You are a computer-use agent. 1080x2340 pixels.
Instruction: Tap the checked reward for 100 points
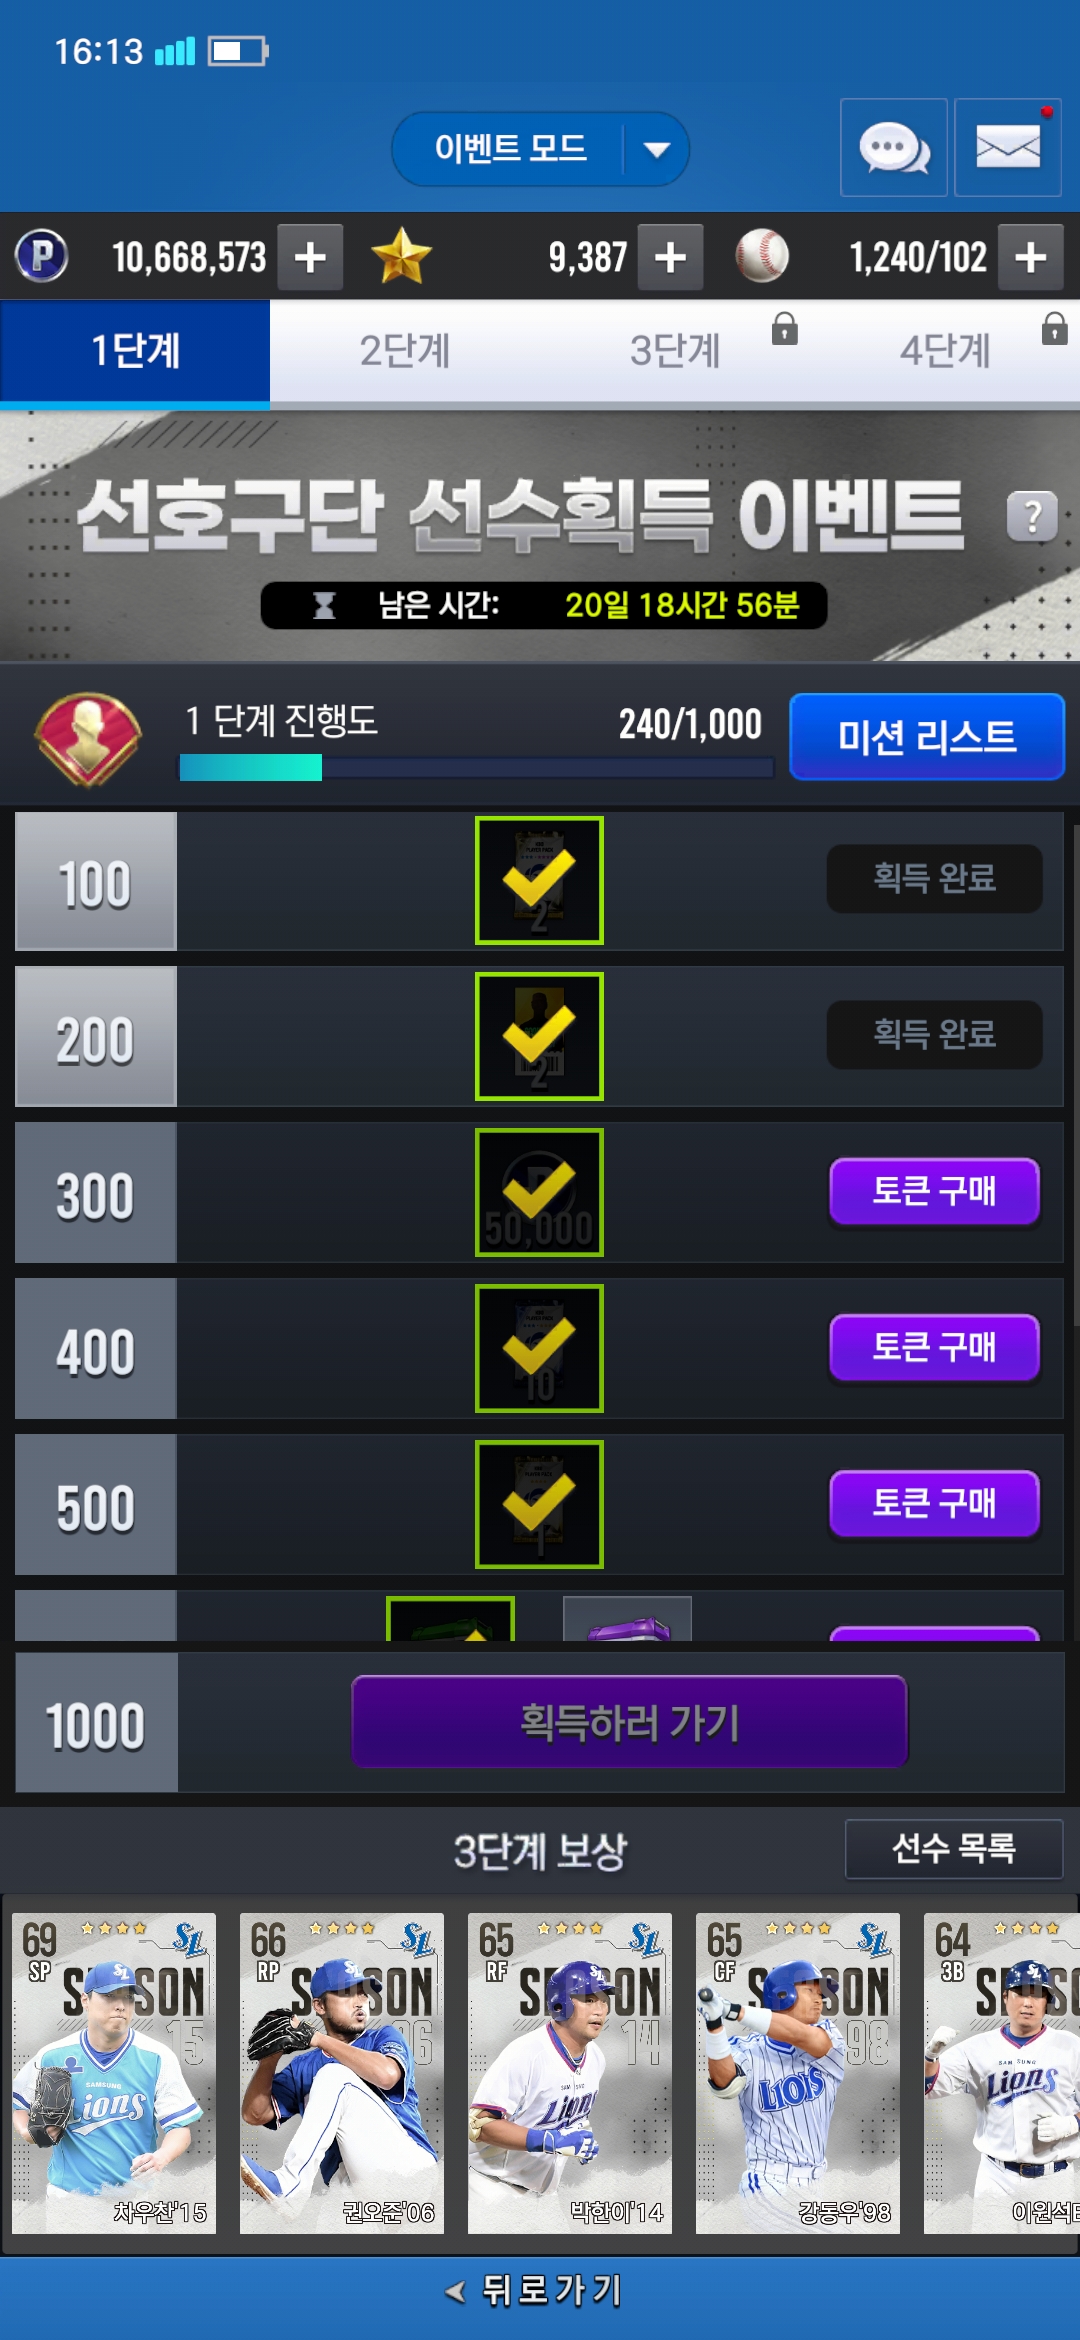point(539,880)
